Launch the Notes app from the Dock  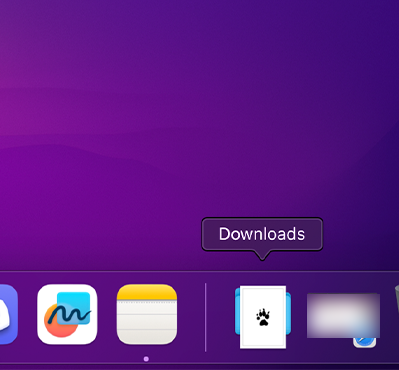(x=147, y=314)
